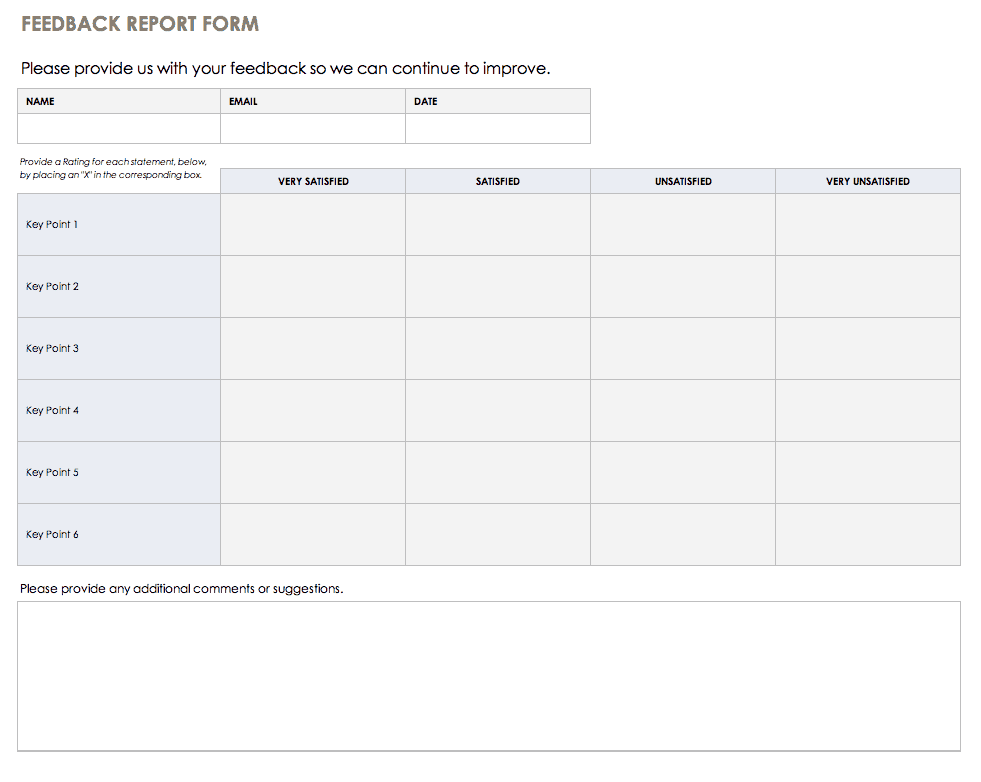The width and height of the screenshot is (981, 782).
Task: Click the empty Email input field
Action: (312, 129)
